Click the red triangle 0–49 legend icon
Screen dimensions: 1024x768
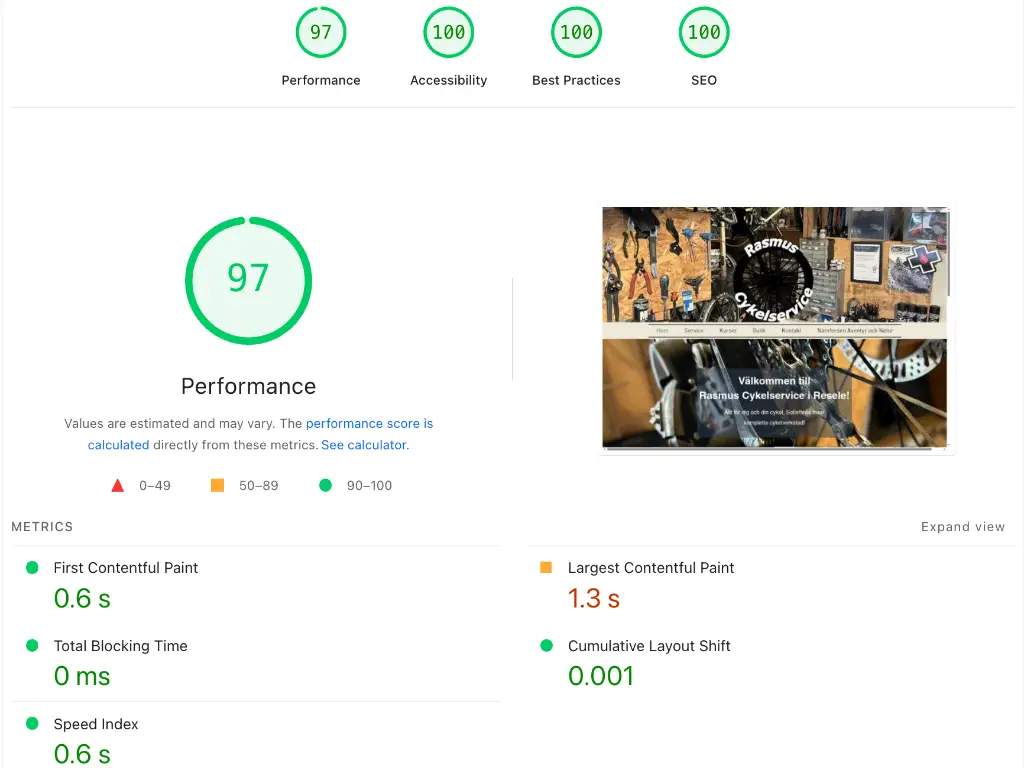(117, 486)
